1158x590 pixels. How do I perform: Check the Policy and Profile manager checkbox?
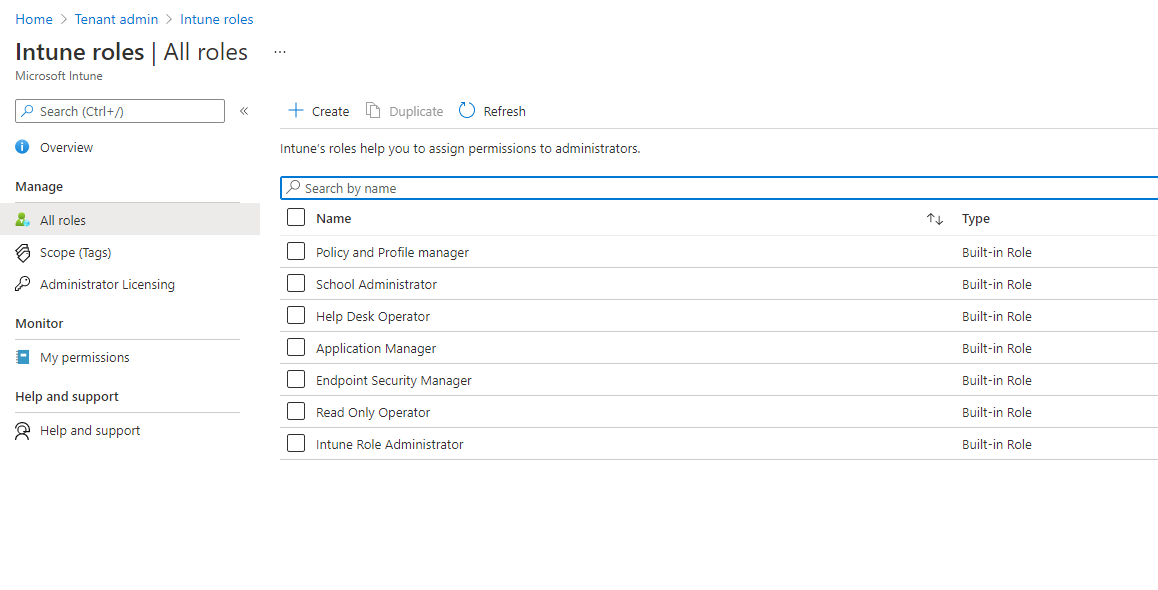296,252
